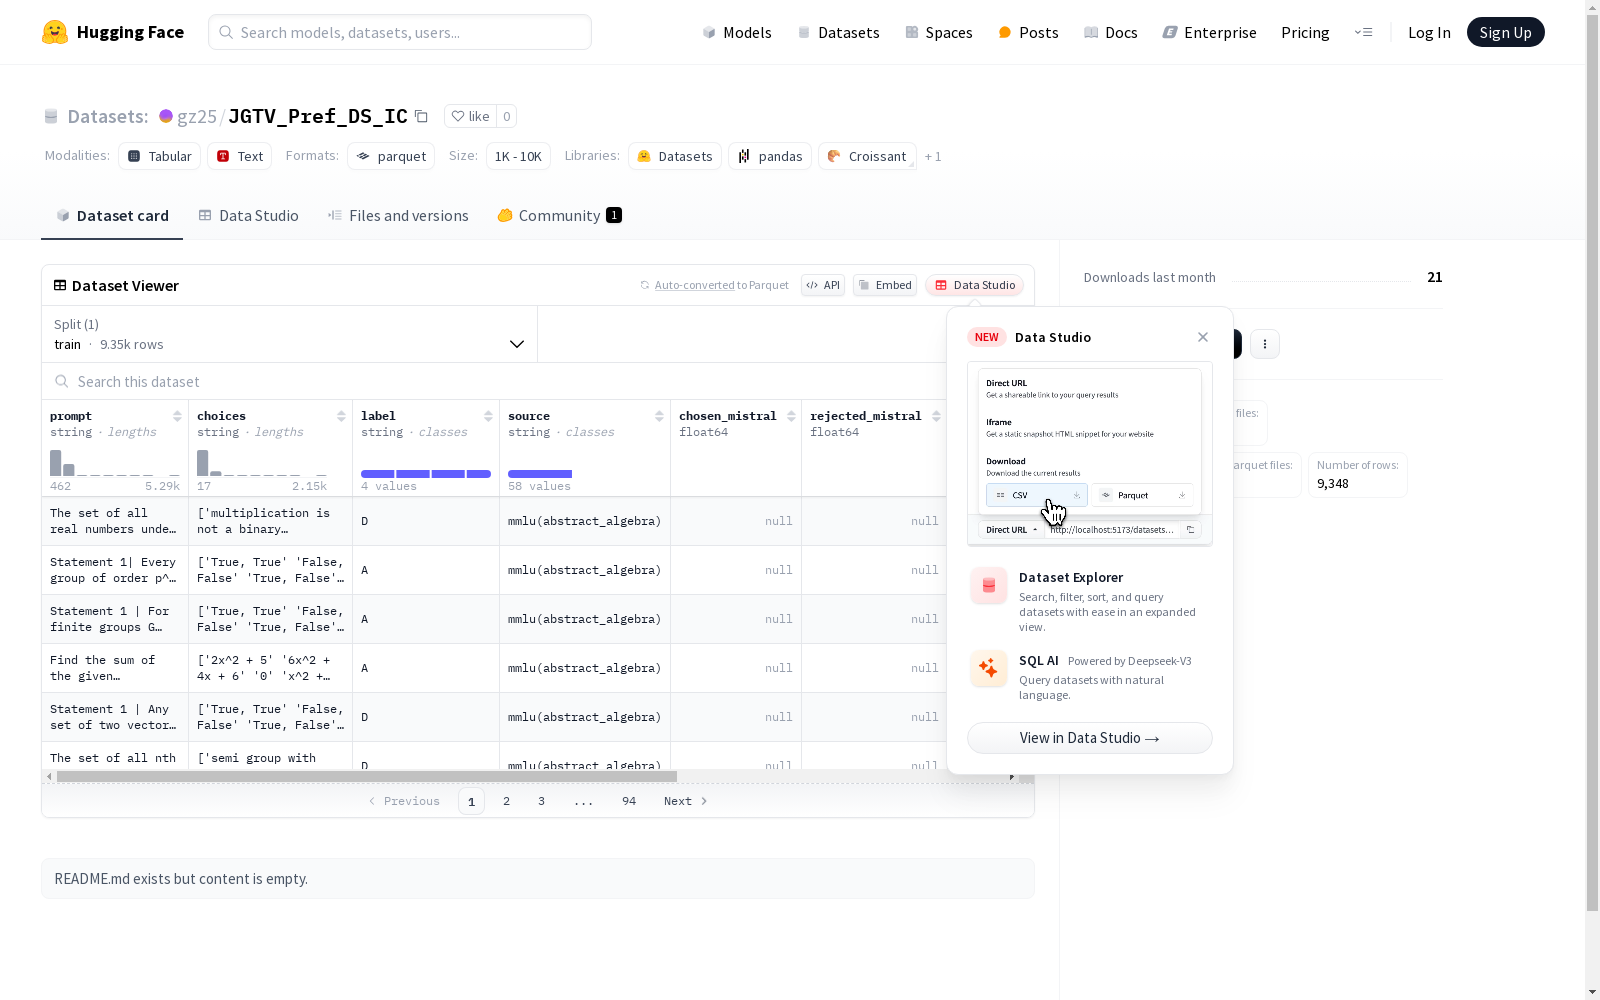Copy the dataset name with the copy icon
The height and width of the screenshot is (1000, 1600).
tap(422, 116)
